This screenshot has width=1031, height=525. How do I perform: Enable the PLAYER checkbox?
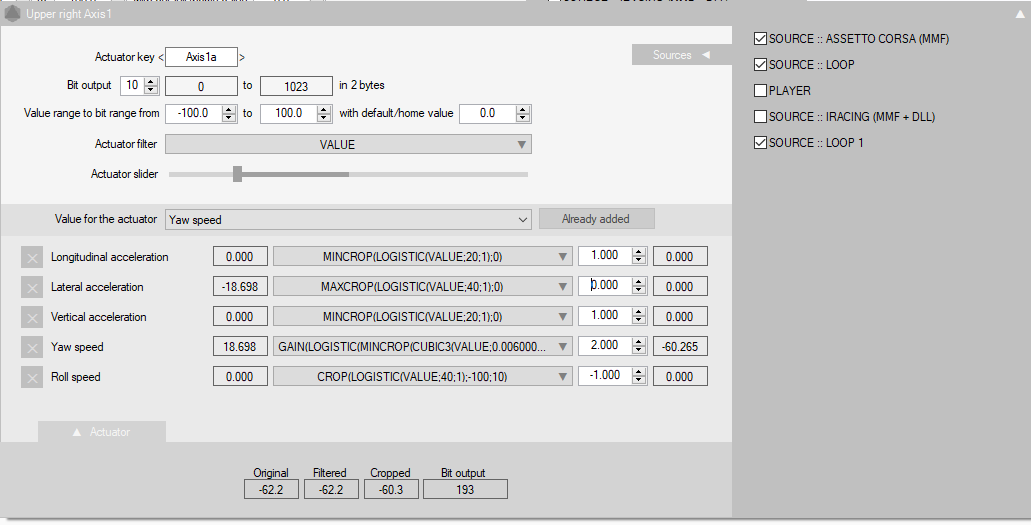coord(760,91)
